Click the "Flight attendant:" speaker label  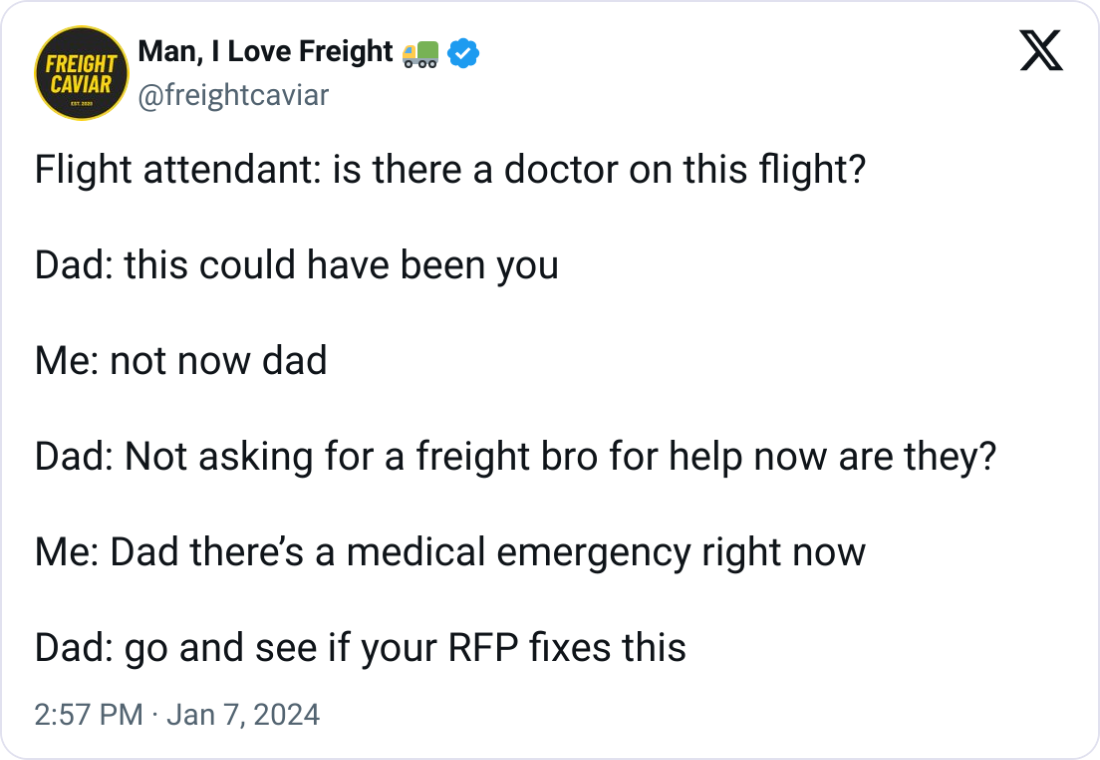pyautogui.click(x=174, y=170)
